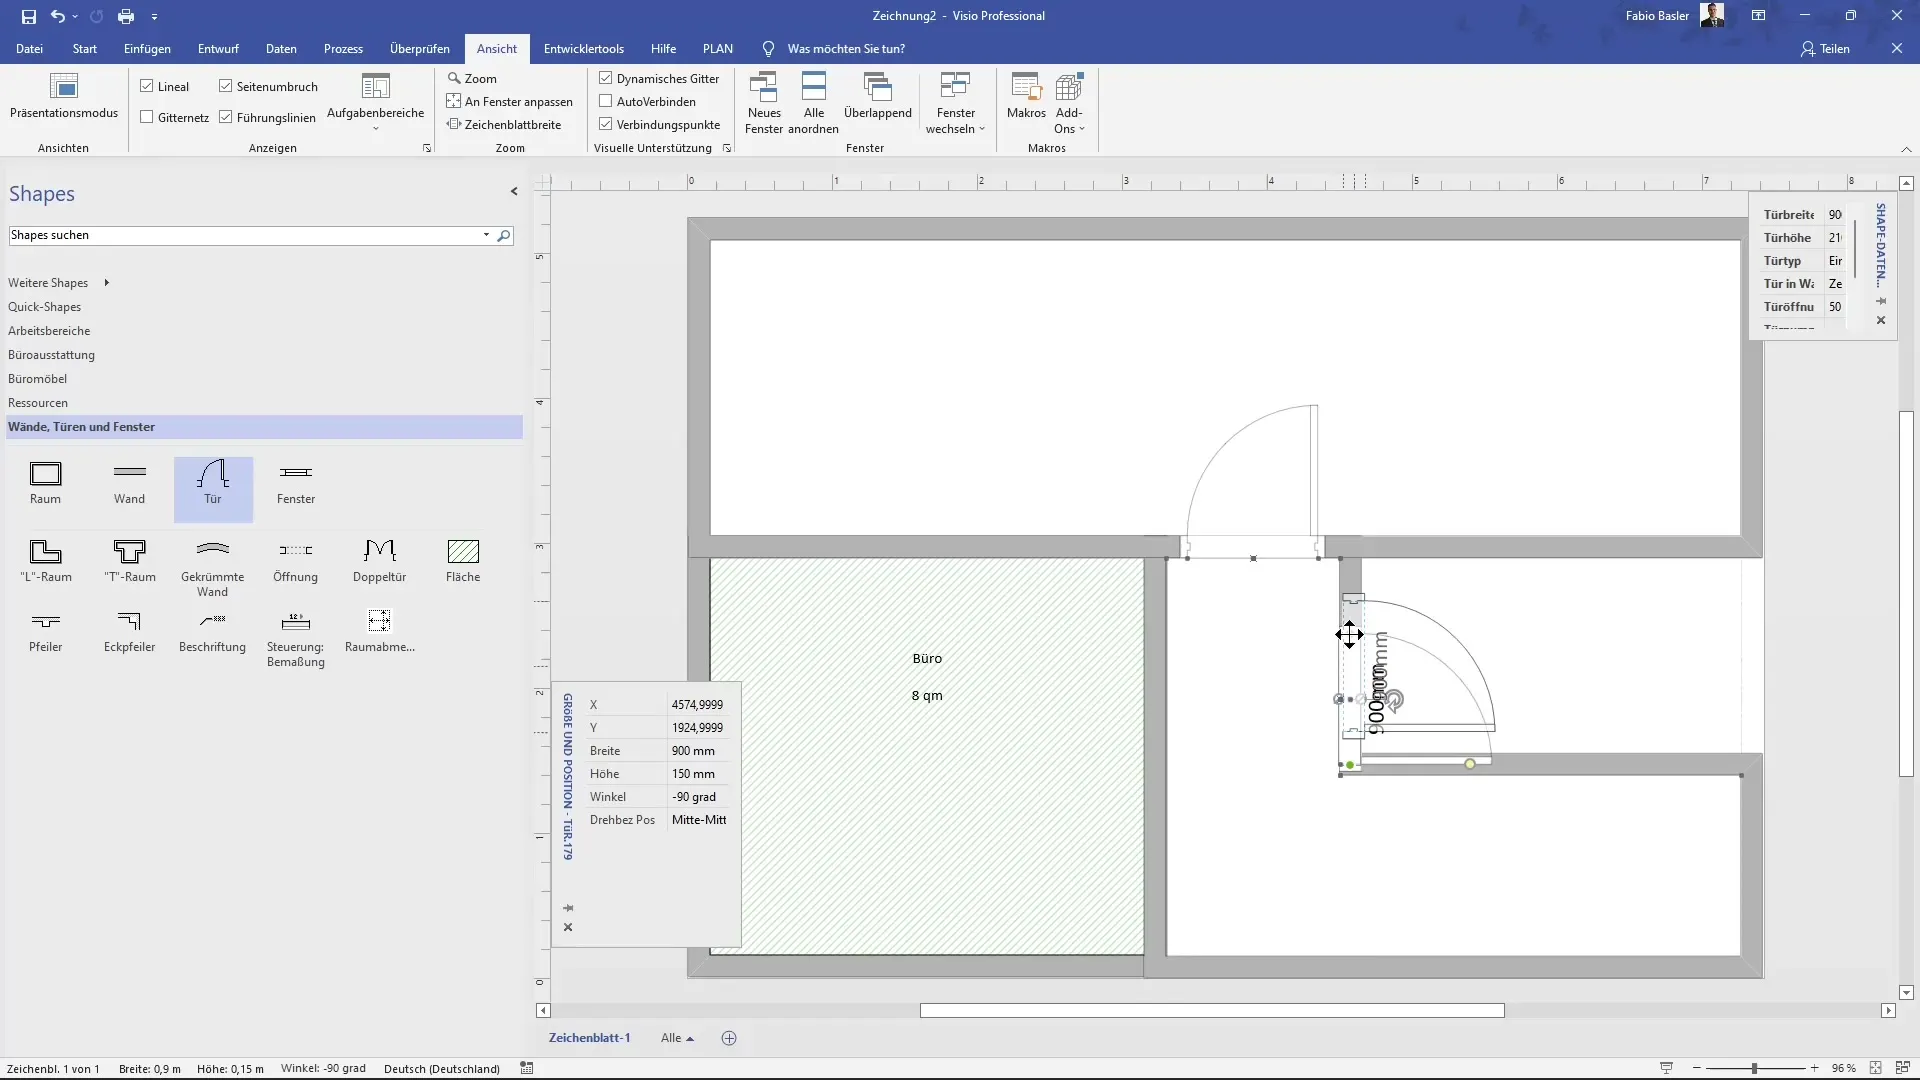The width and height of the screenshot is (1920, 1080).
Task: Select the Gekrümmte Wand shape
Action: (x=213, y=568)
